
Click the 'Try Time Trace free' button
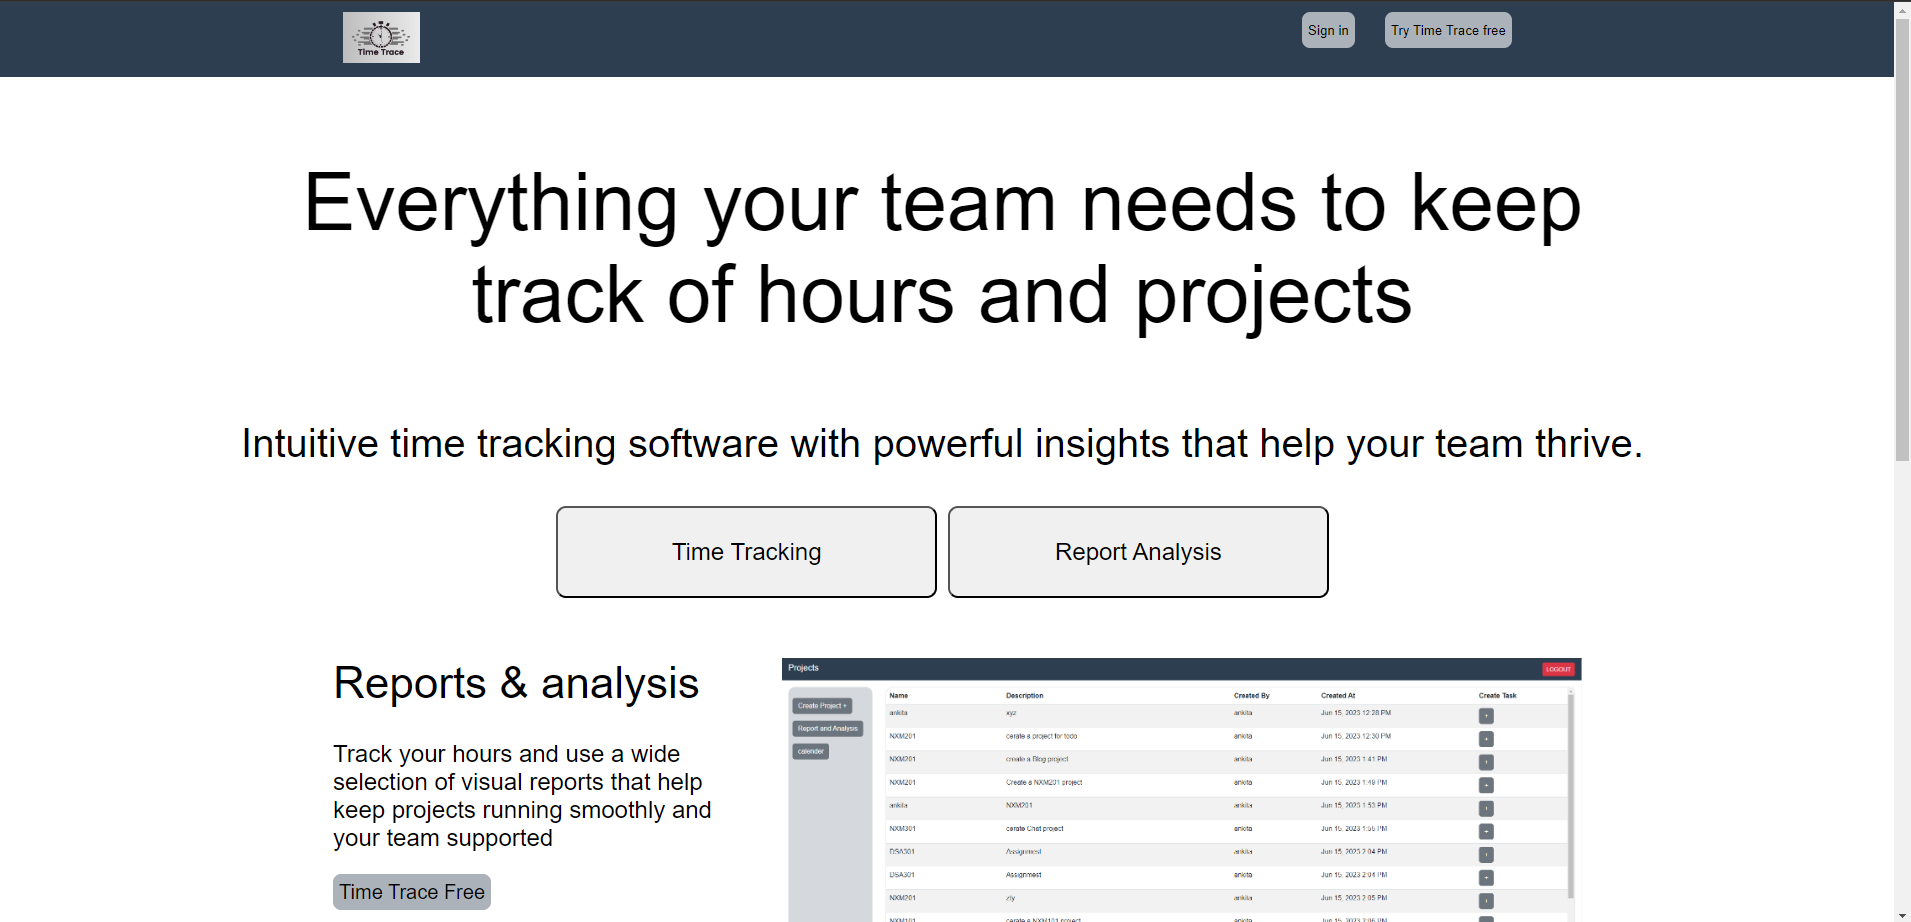pyautogui.click(x=1447, y=30)
